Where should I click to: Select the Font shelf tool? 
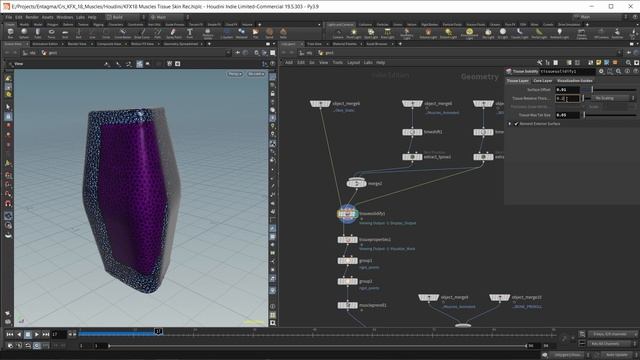190,33
